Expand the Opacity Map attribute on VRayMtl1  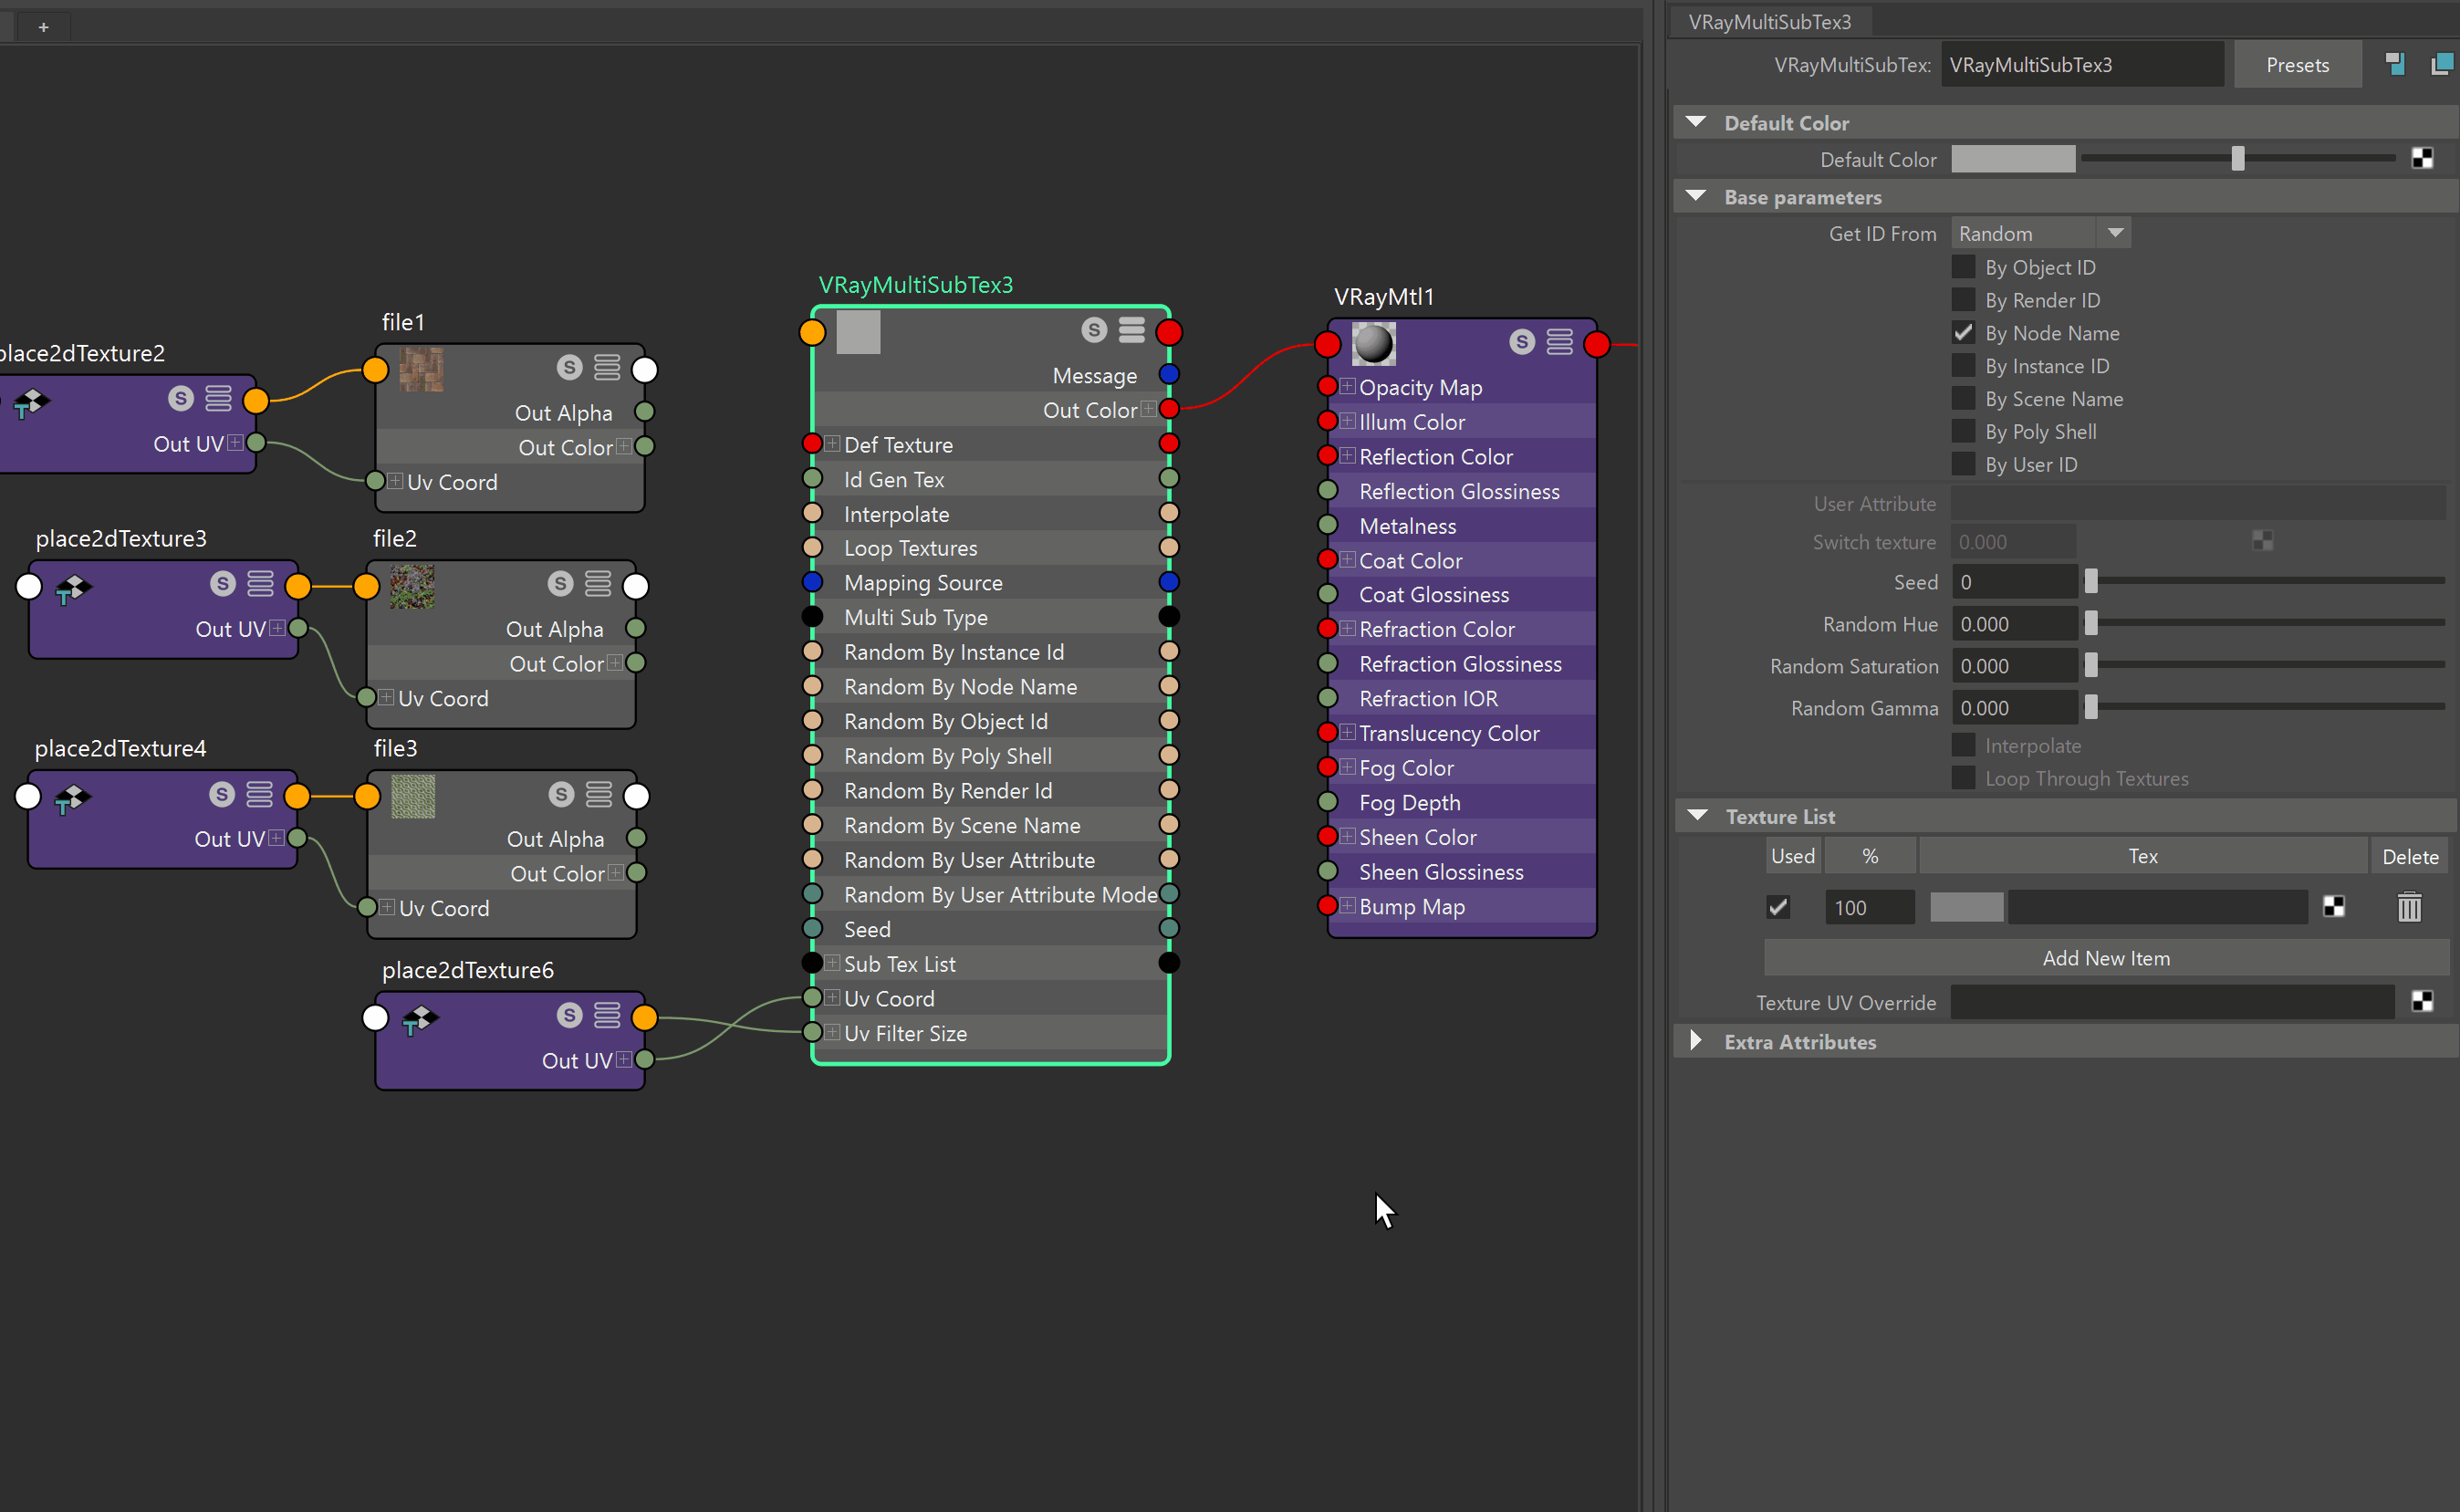(x=1348, y=386)
